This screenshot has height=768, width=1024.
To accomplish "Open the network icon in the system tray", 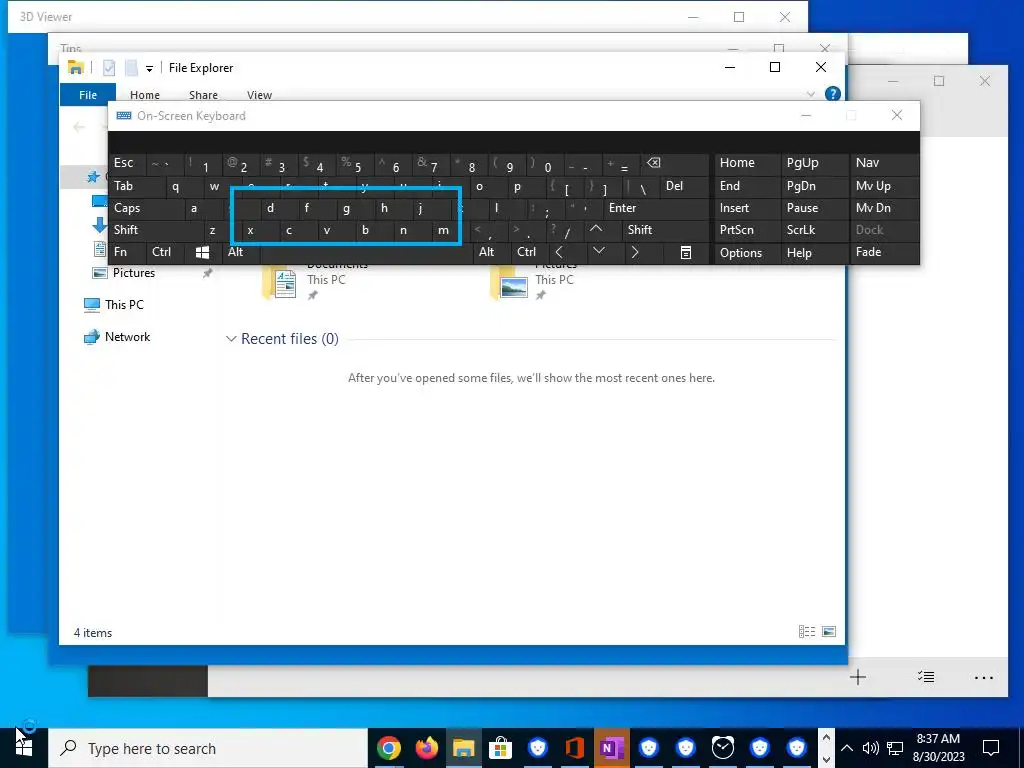I will (895, 748).
